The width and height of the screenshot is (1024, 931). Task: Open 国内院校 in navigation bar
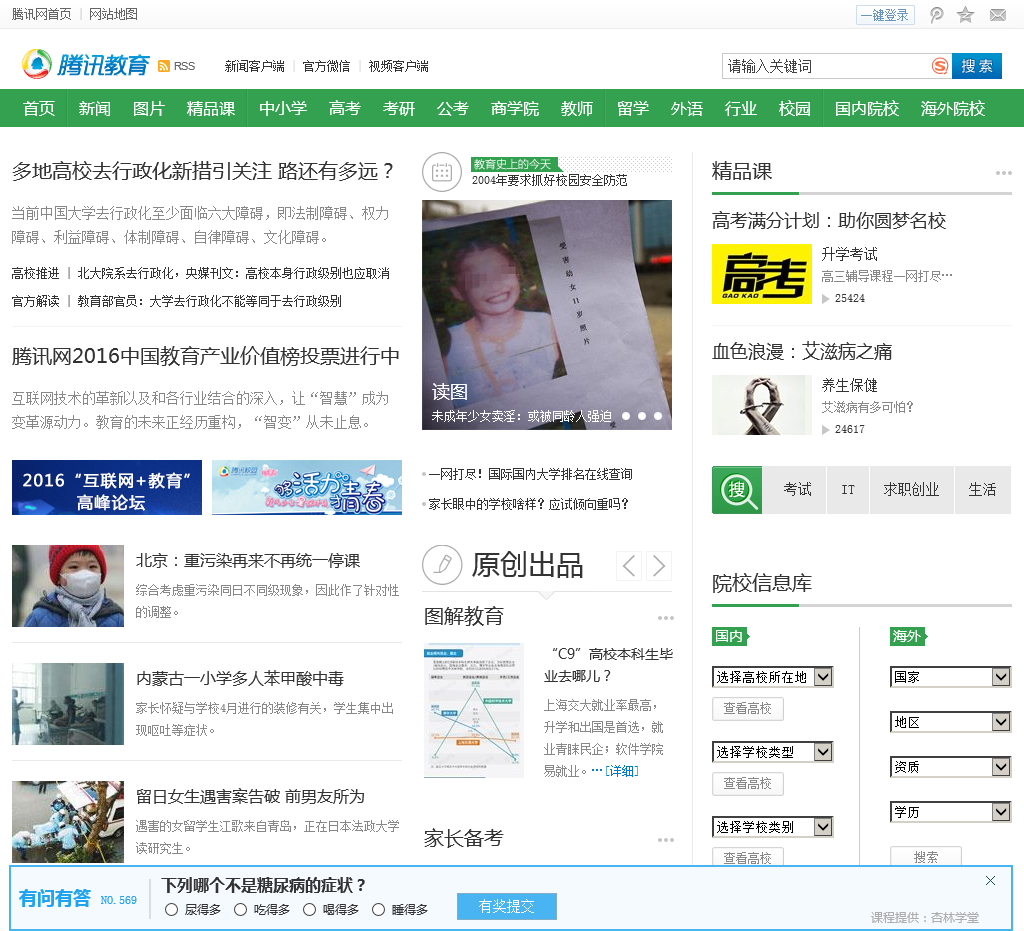(867, 108)
